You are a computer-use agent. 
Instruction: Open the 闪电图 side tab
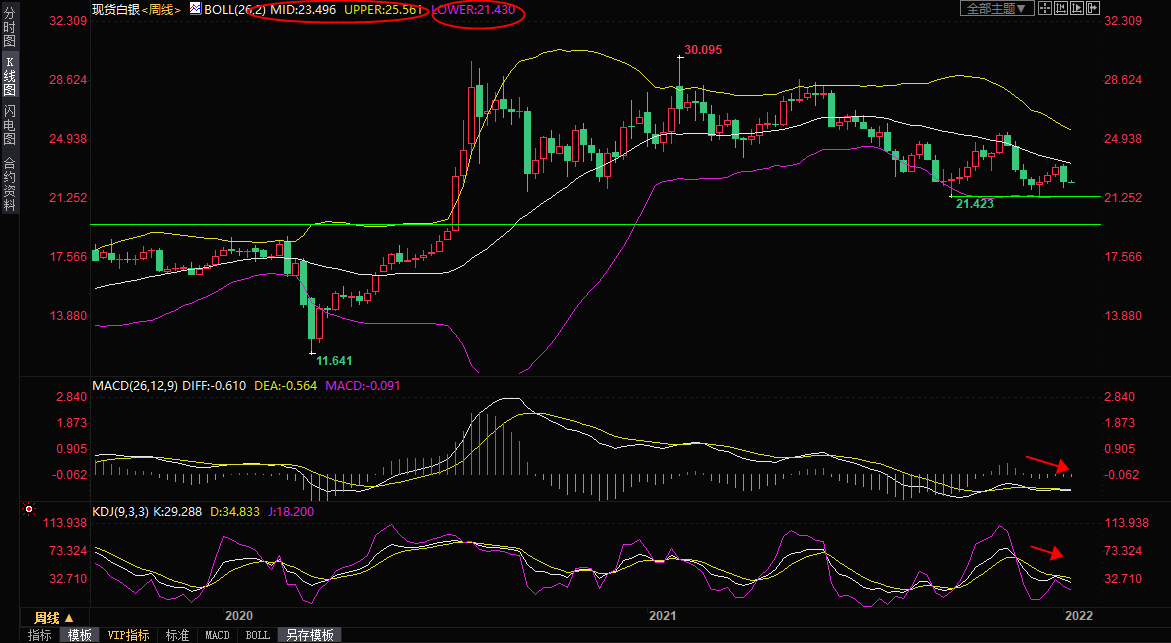(9, 124)
